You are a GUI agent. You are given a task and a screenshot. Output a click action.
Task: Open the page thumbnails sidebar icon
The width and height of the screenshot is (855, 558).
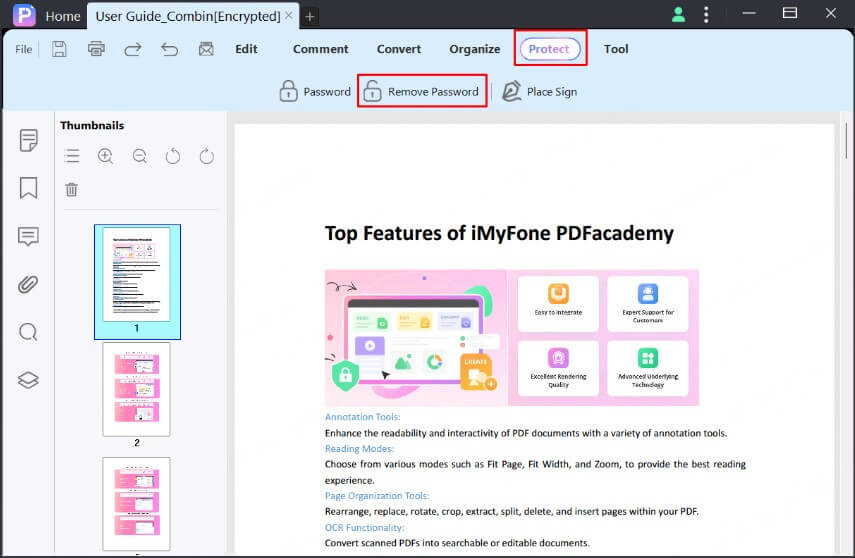[28, 140]
